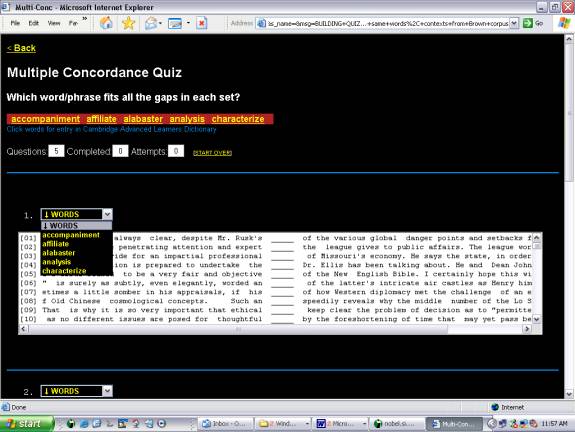The height and width of the screenshot is (432, 575).
Task: Open the Home icon in toolbar
Action: [106, 23]
